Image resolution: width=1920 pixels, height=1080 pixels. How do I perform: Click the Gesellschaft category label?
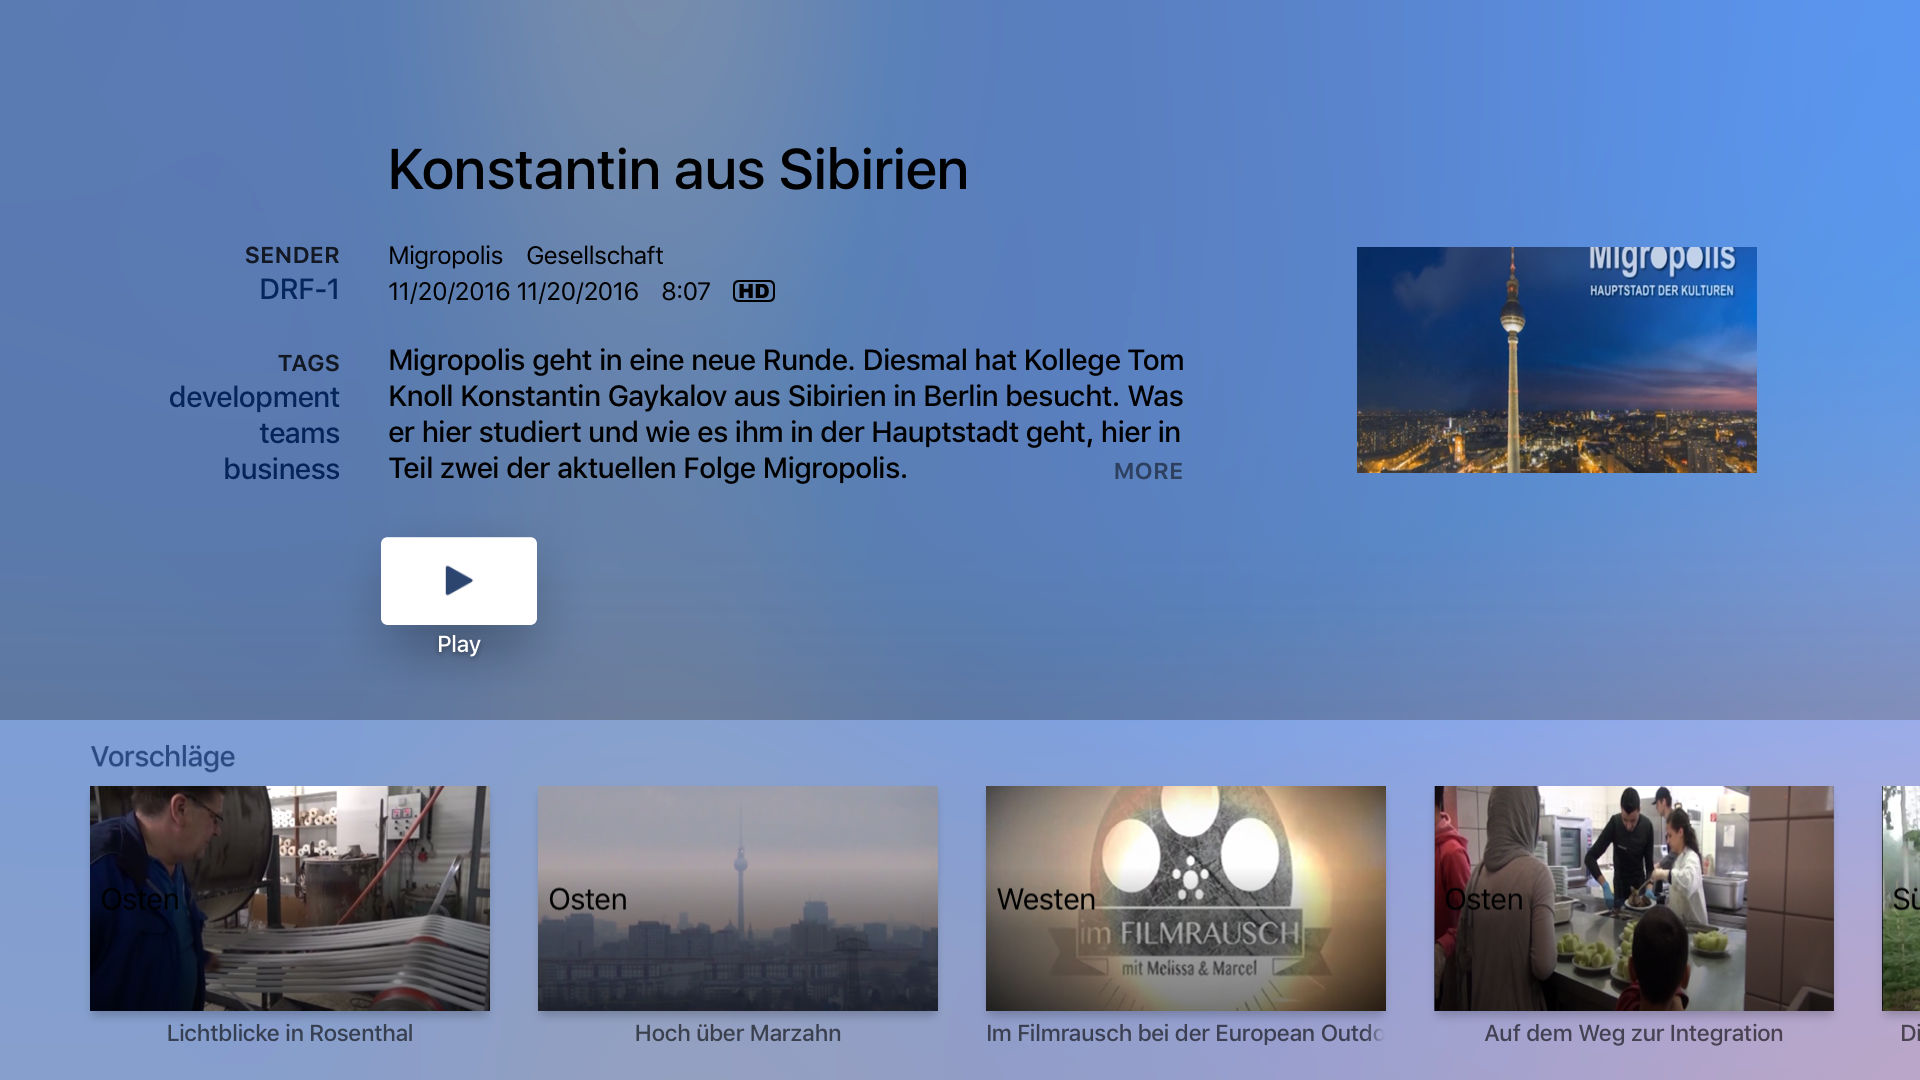point(594,255)
